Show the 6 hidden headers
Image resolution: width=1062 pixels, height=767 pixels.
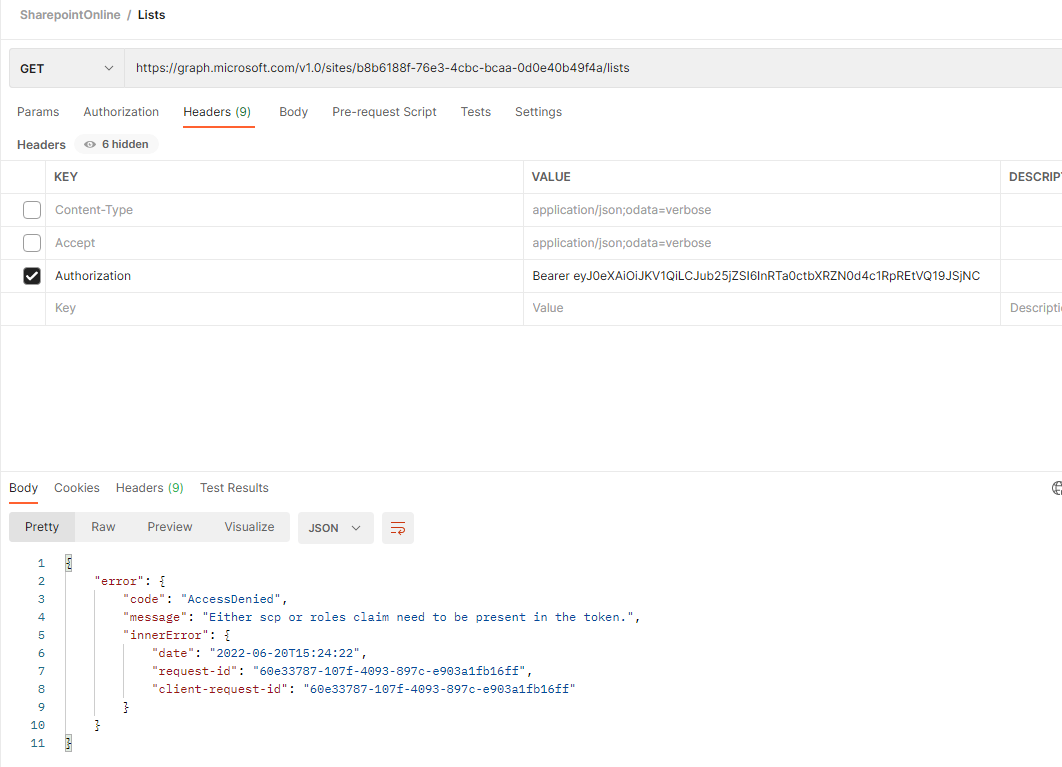[115, 144]
